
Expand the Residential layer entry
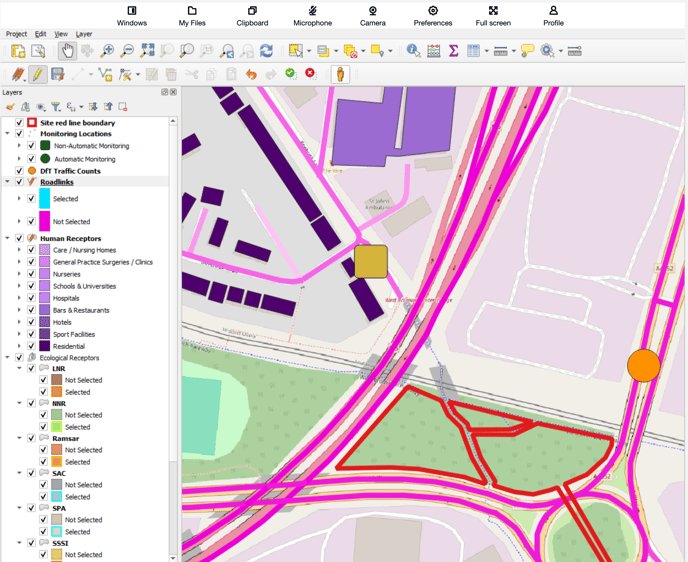(19, 346)
